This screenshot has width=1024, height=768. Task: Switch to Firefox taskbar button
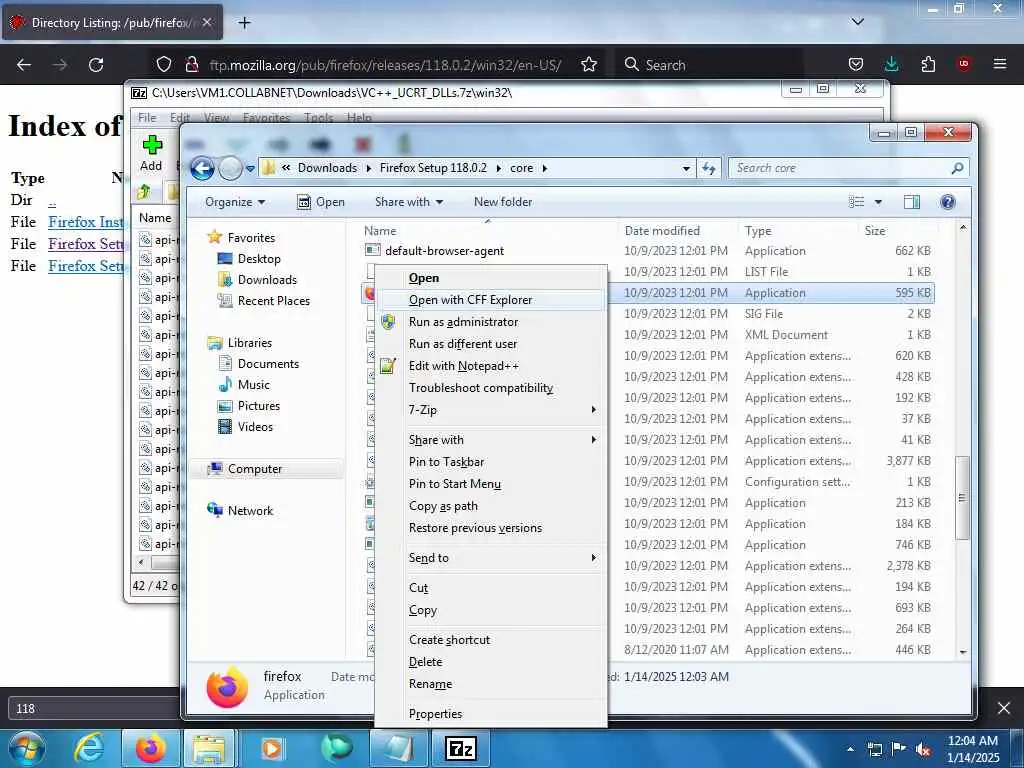150,748
